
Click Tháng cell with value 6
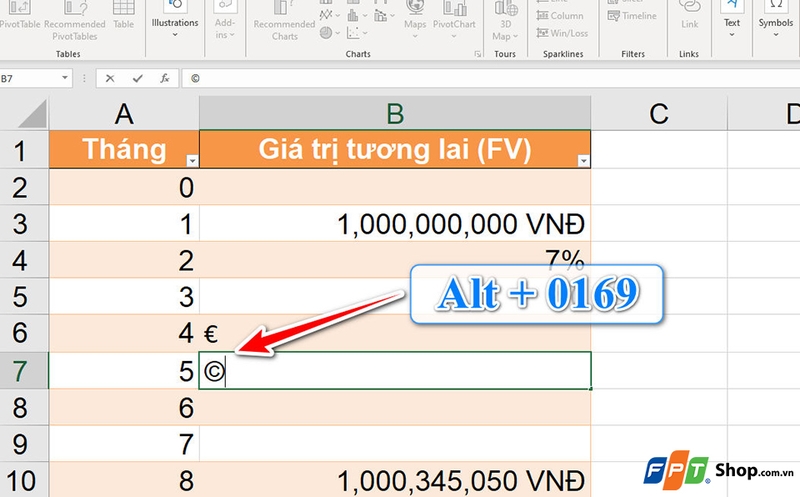click(x=124, y=407)
